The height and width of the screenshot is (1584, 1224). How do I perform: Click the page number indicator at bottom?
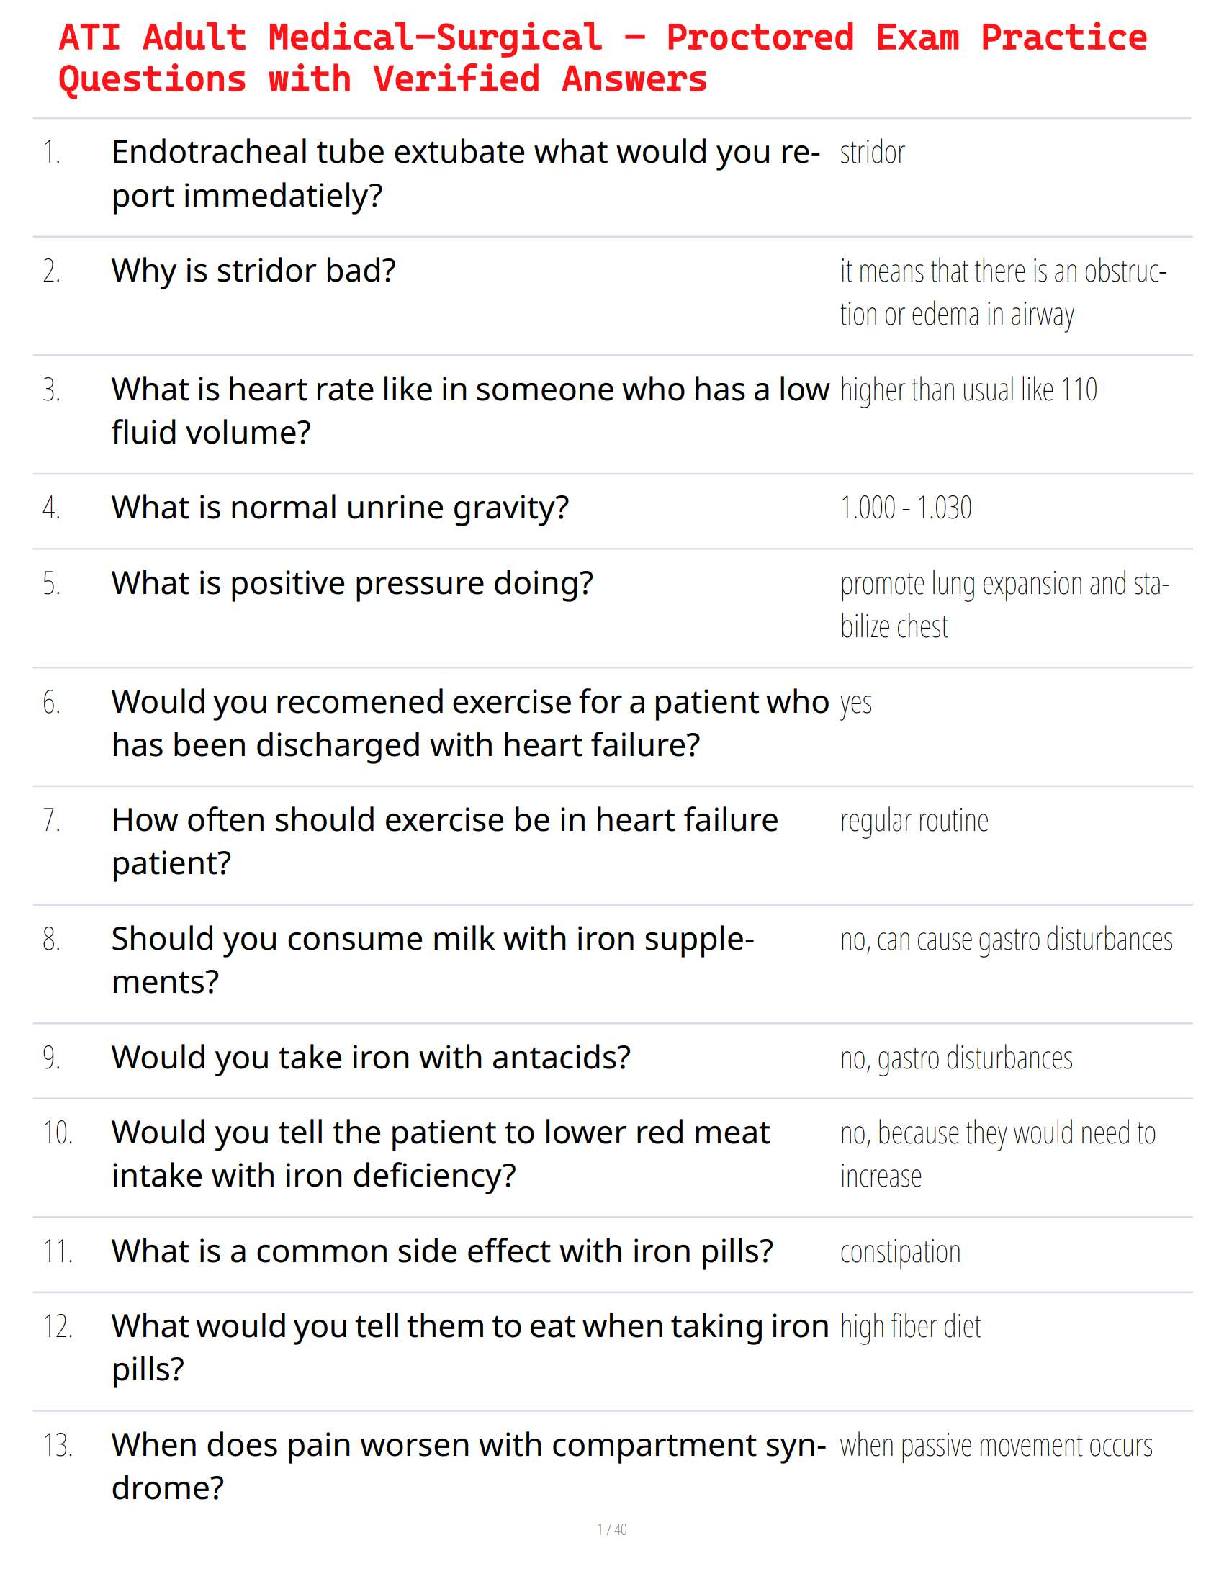pyautogui.click(x=612, y=1529)
